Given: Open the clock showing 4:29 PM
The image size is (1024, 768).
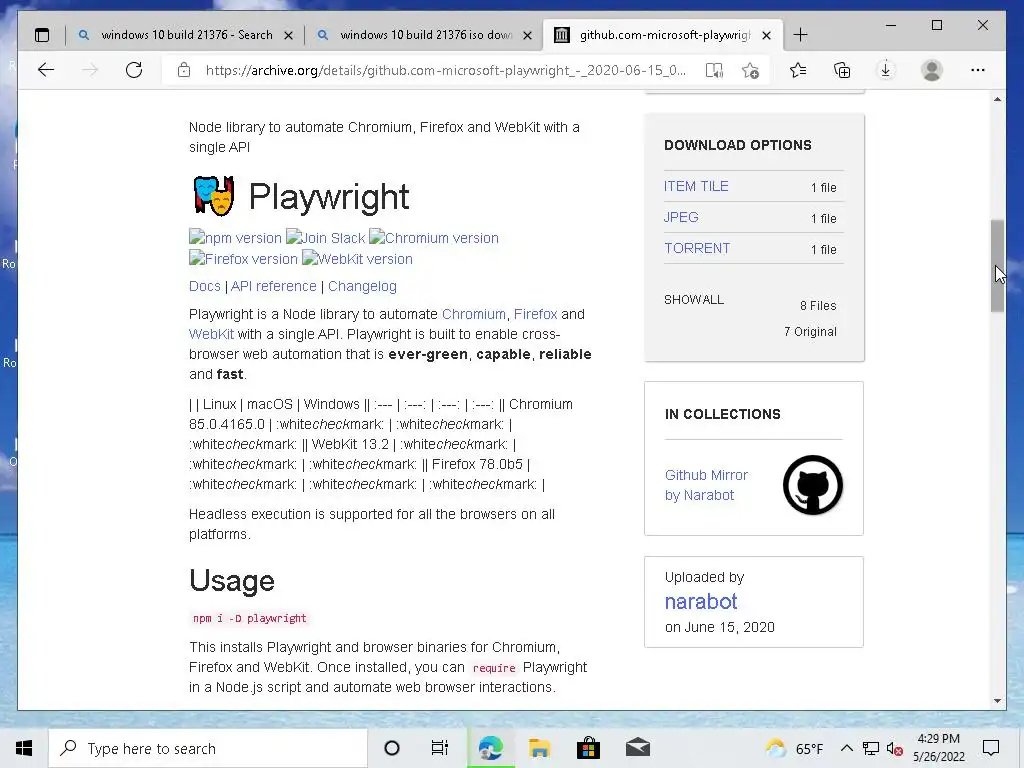Looking at the screenshot, I should tap(938, 748).
